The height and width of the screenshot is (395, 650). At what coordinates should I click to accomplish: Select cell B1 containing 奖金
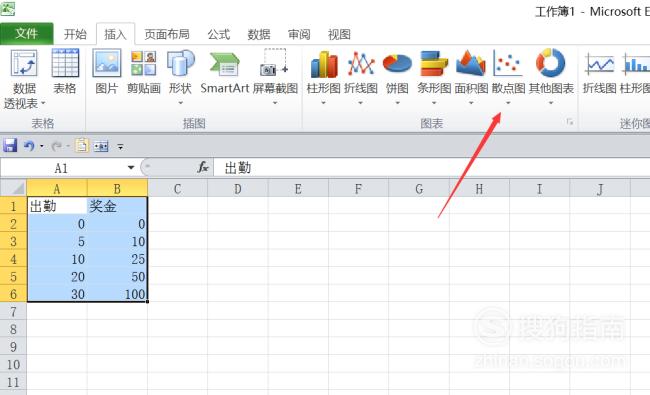click(117, 206)
